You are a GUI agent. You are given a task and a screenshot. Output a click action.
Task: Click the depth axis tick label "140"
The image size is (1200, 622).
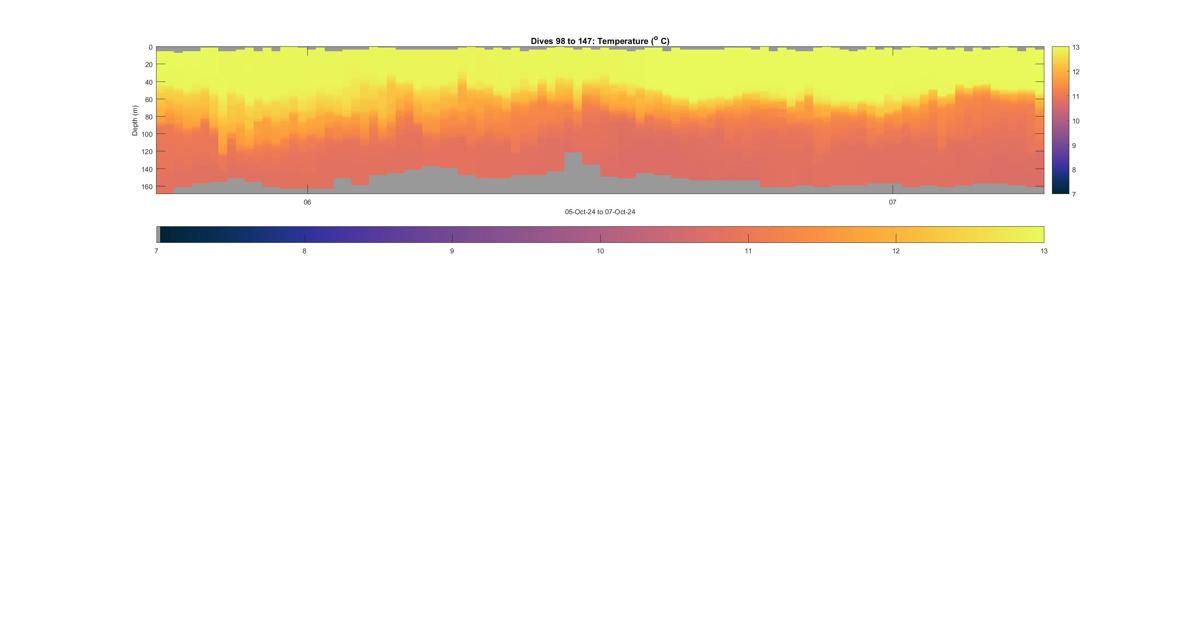147,169
